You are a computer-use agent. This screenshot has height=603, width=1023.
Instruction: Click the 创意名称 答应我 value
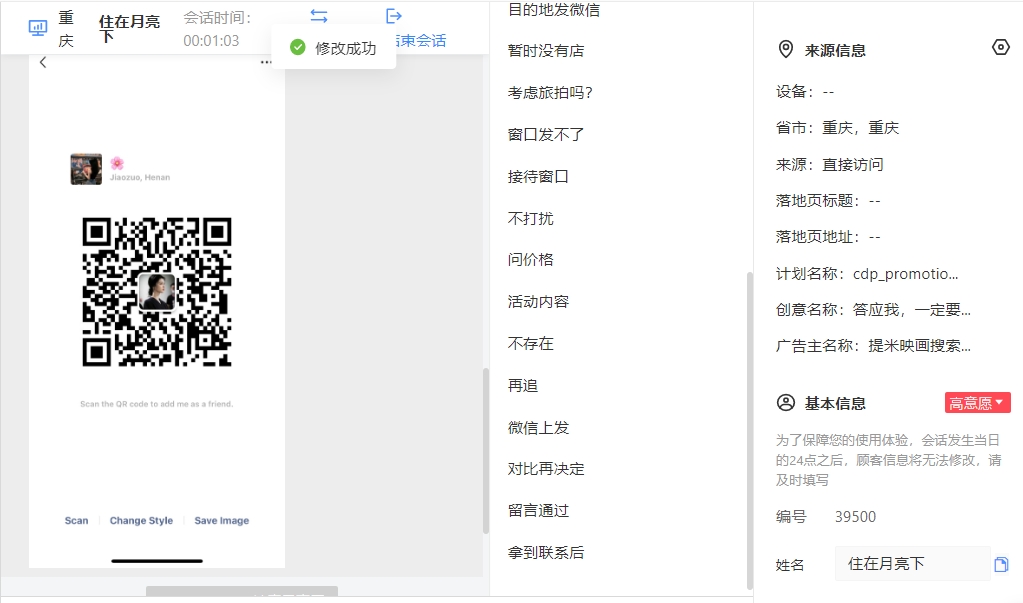point(911,309)
